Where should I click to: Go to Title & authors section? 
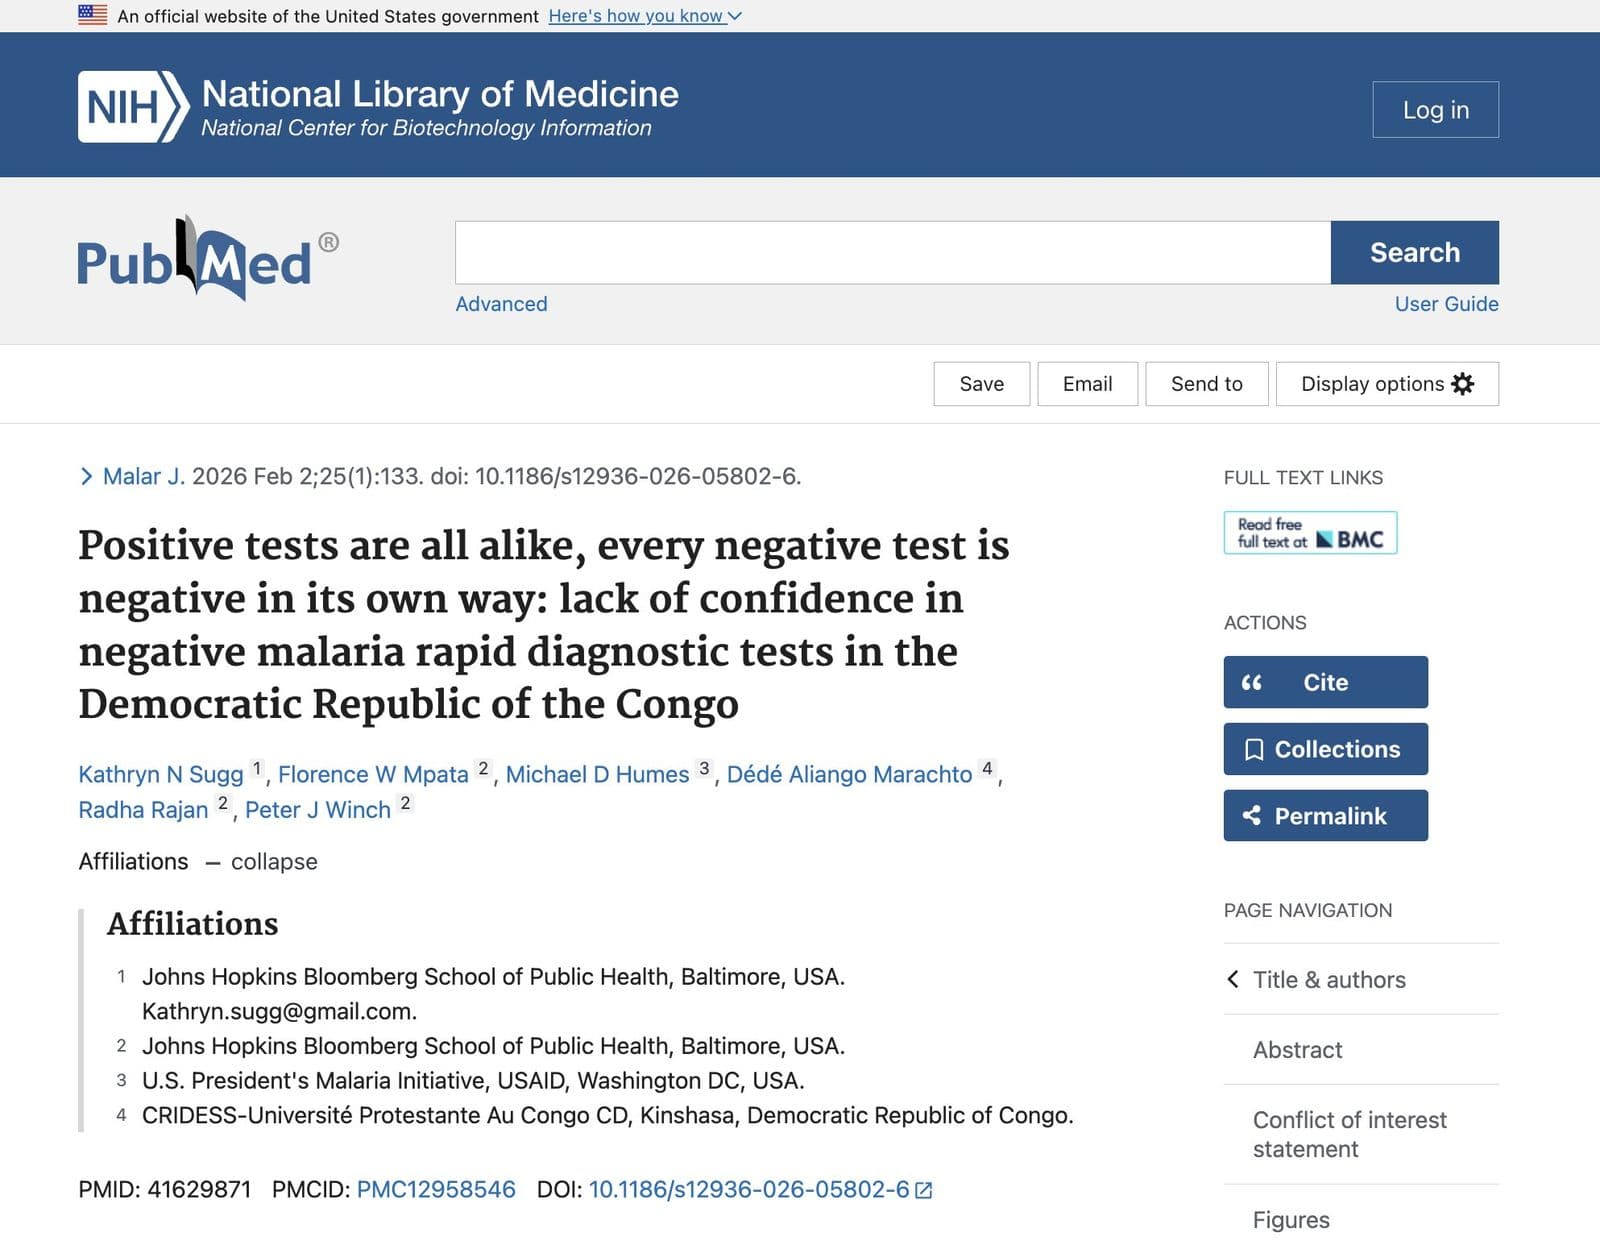pos(1329,980)
